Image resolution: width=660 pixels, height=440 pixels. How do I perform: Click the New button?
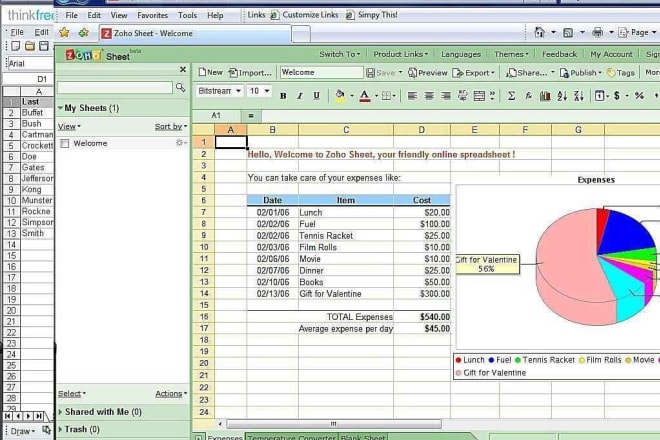click(x=210, y=72)
